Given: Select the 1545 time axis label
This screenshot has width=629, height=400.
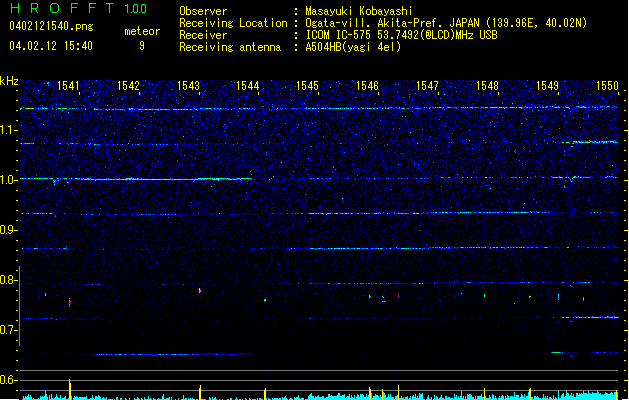Looking at the screenshot, I should [307, 86].
